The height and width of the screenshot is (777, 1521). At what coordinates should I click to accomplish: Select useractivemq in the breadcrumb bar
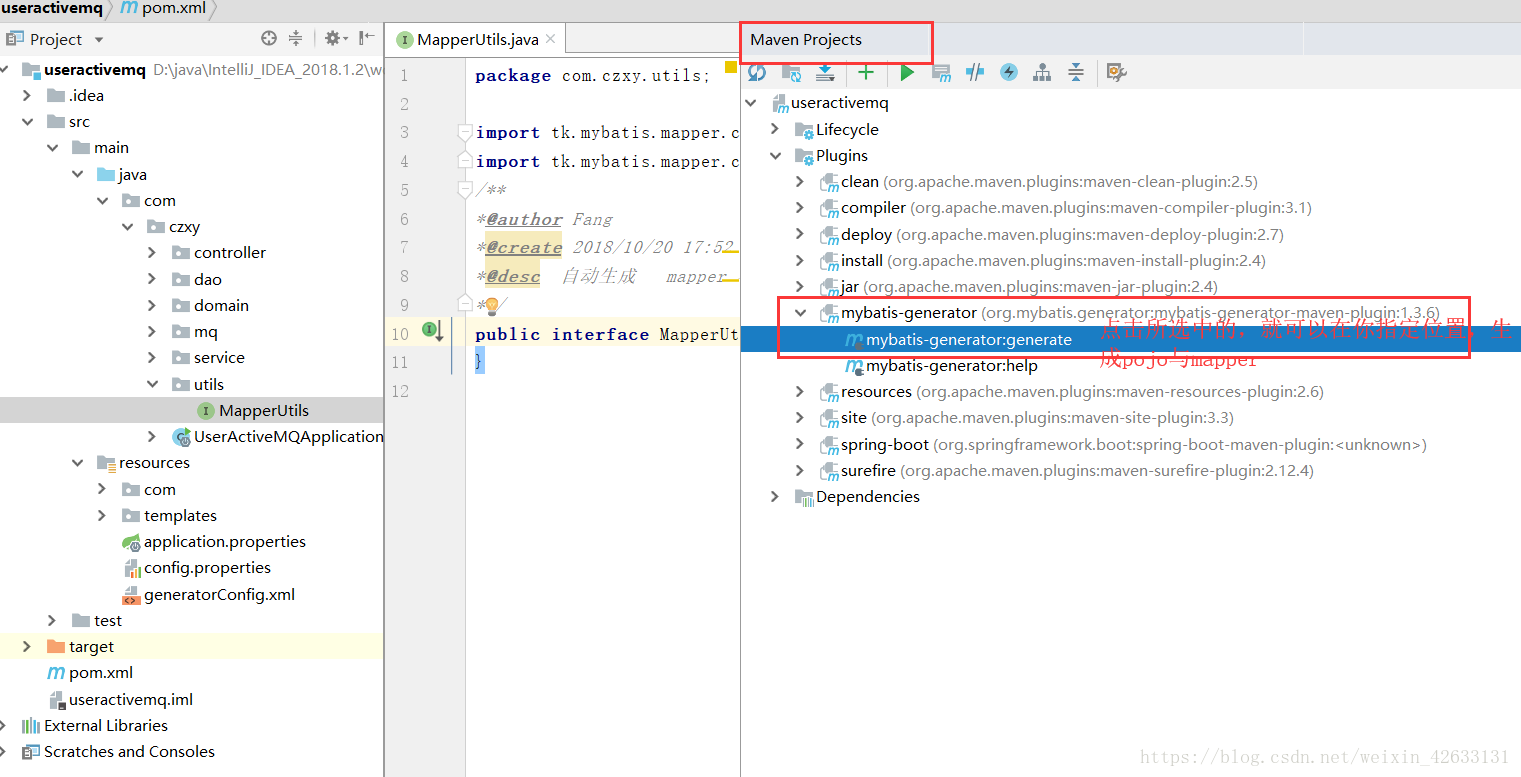(x=52, y=9)
